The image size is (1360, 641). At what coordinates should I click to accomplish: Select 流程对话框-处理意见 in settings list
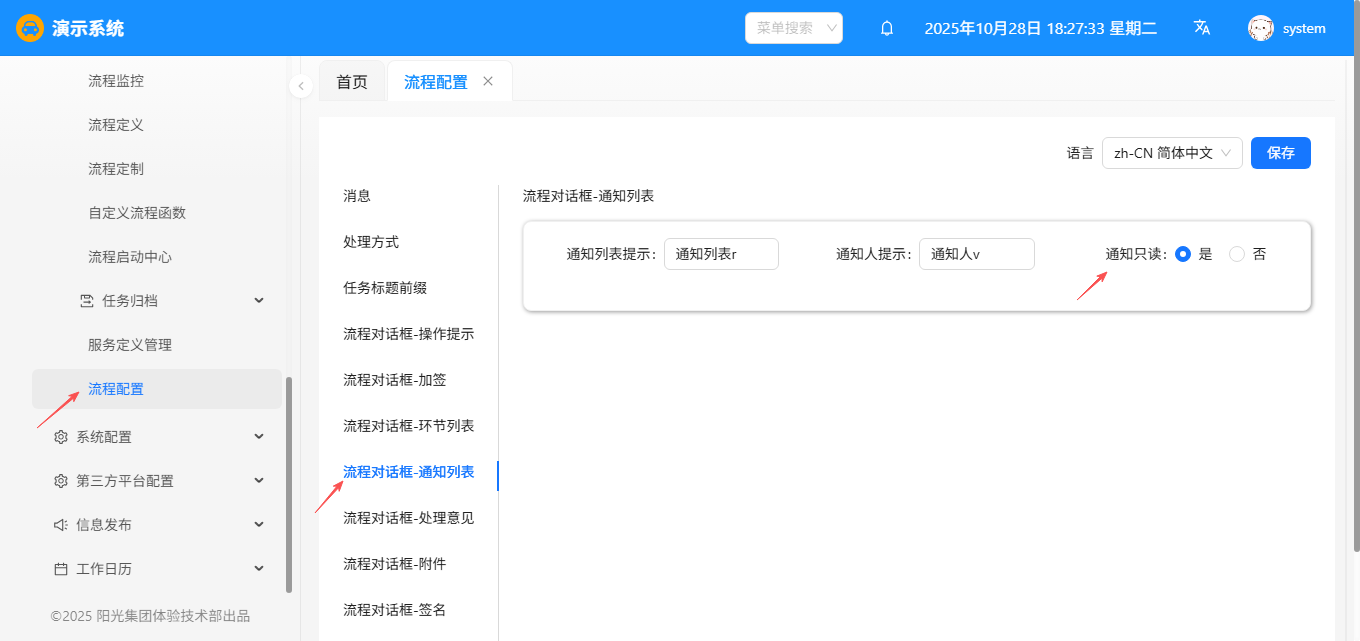coord(408,518)
